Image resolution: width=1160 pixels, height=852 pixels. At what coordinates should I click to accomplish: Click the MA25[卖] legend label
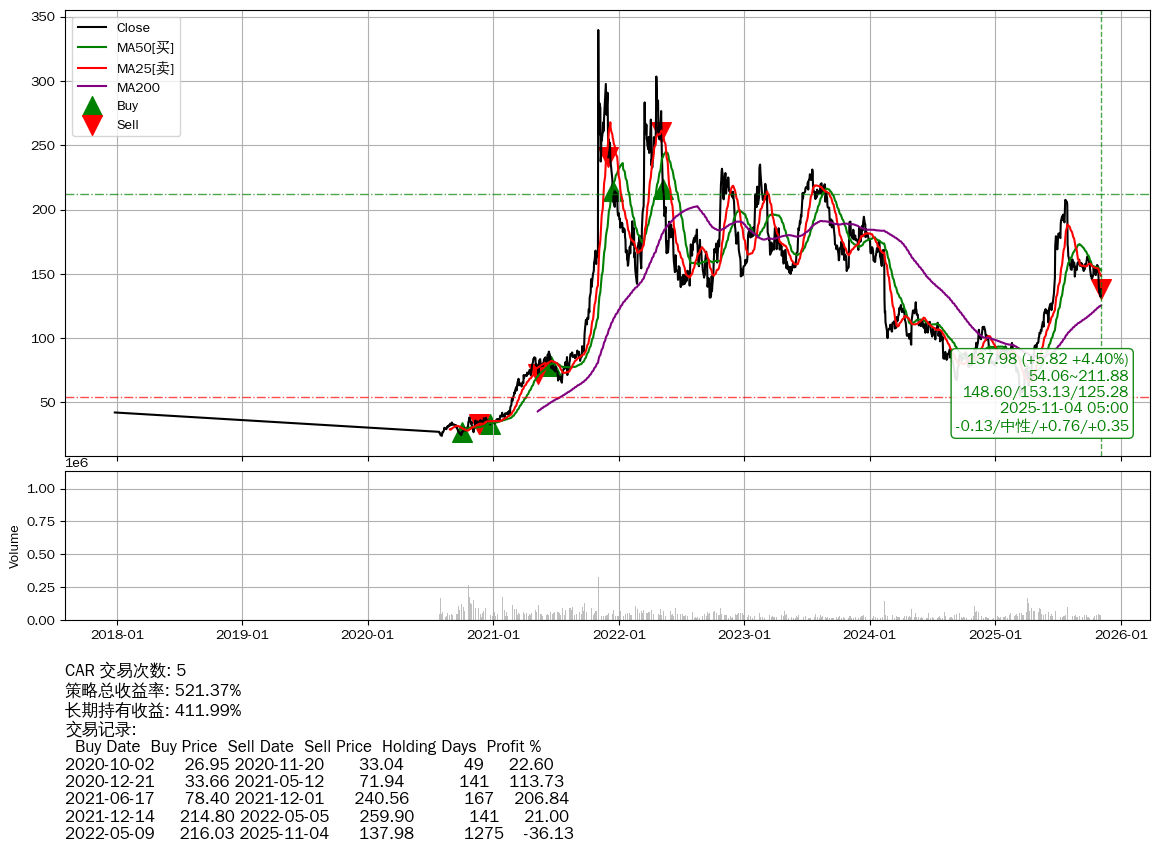coord(145,68)
